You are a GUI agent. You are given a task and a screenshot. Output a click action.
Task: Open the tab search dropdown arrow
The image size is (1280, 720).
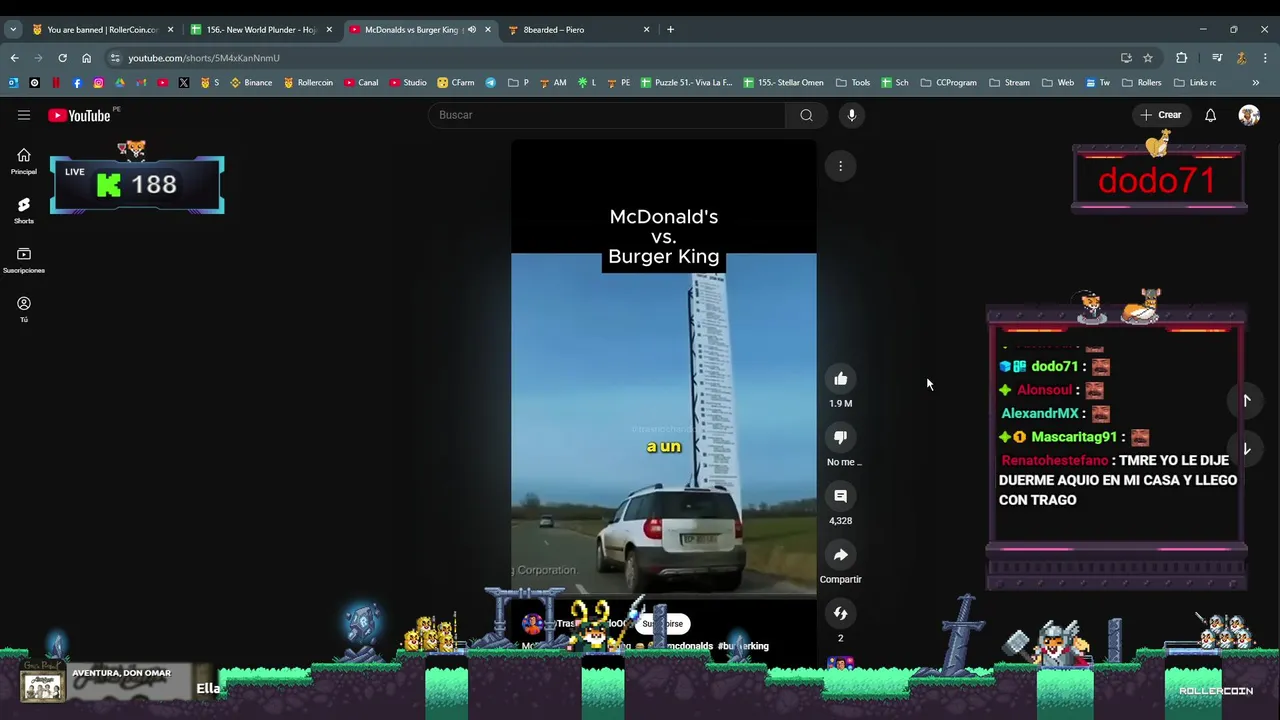click(x=13, y=30)
